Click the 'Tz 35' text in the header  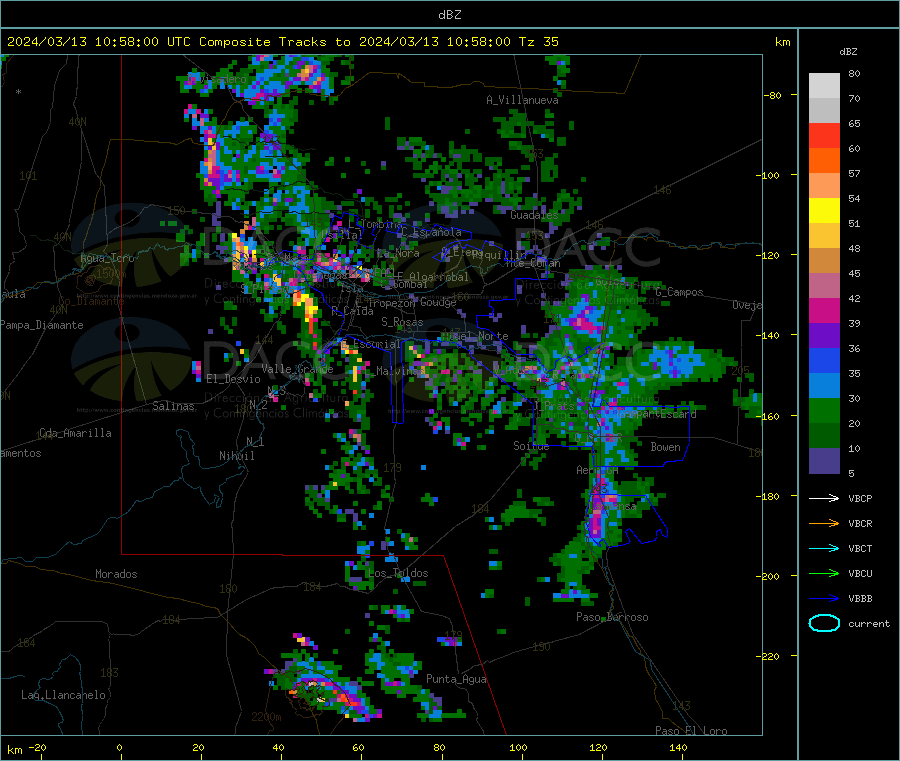tap(538, 42)
